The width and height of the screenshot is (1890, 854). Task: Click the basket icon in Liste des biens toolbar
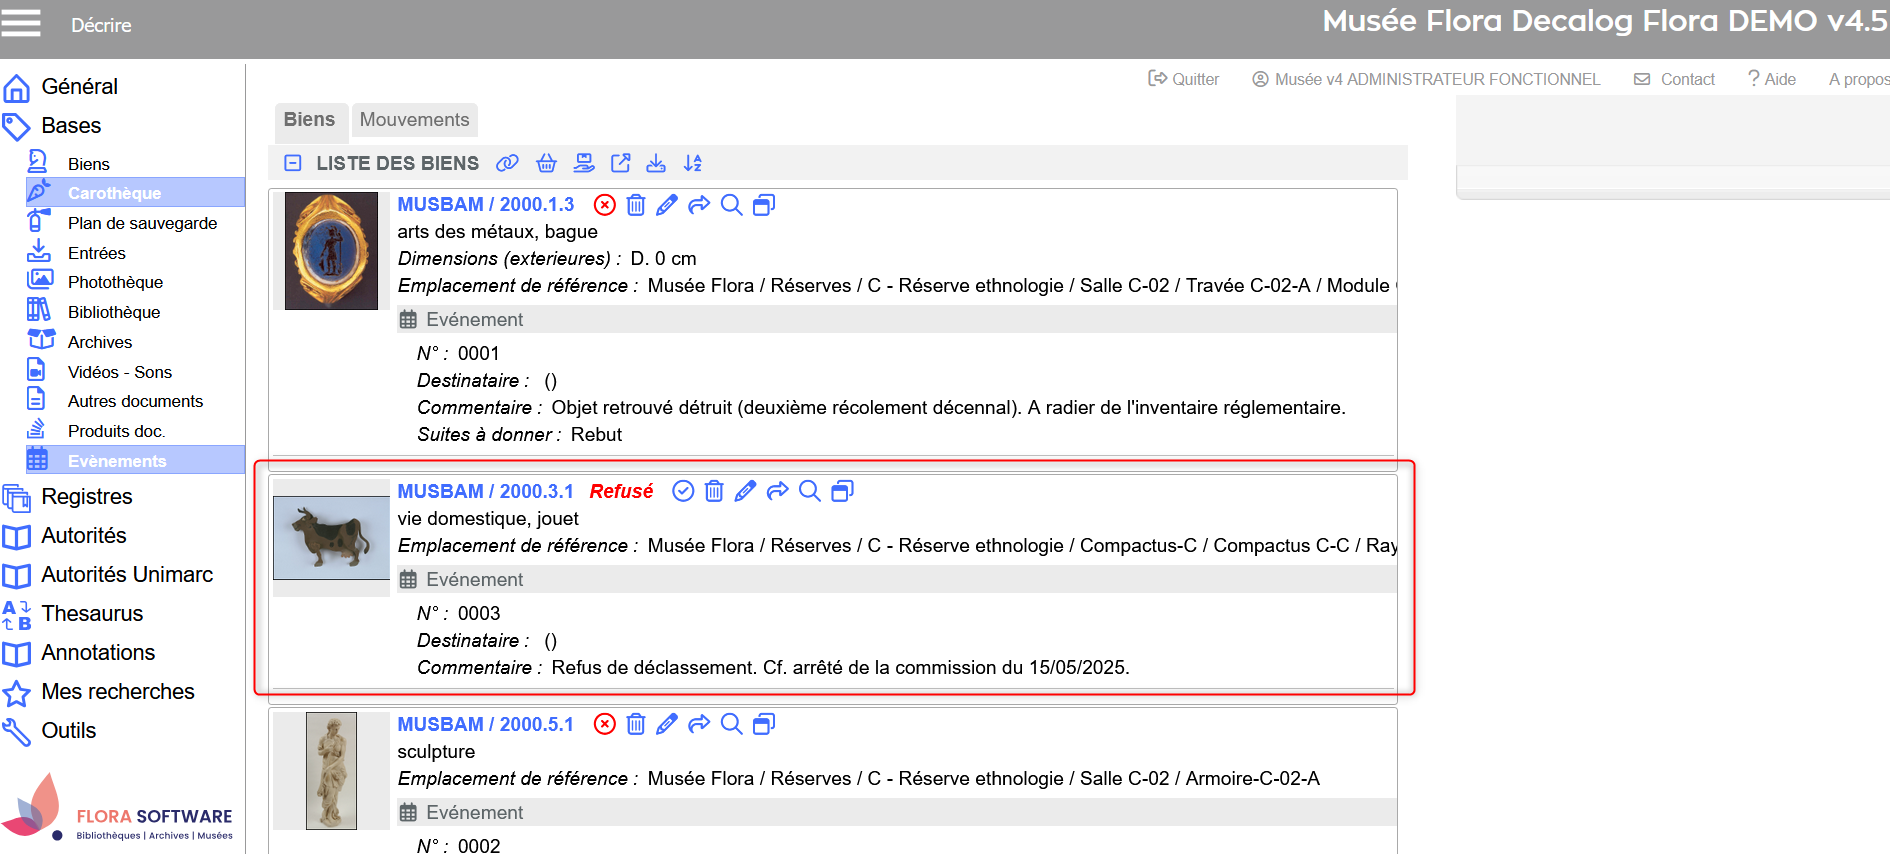546,163
